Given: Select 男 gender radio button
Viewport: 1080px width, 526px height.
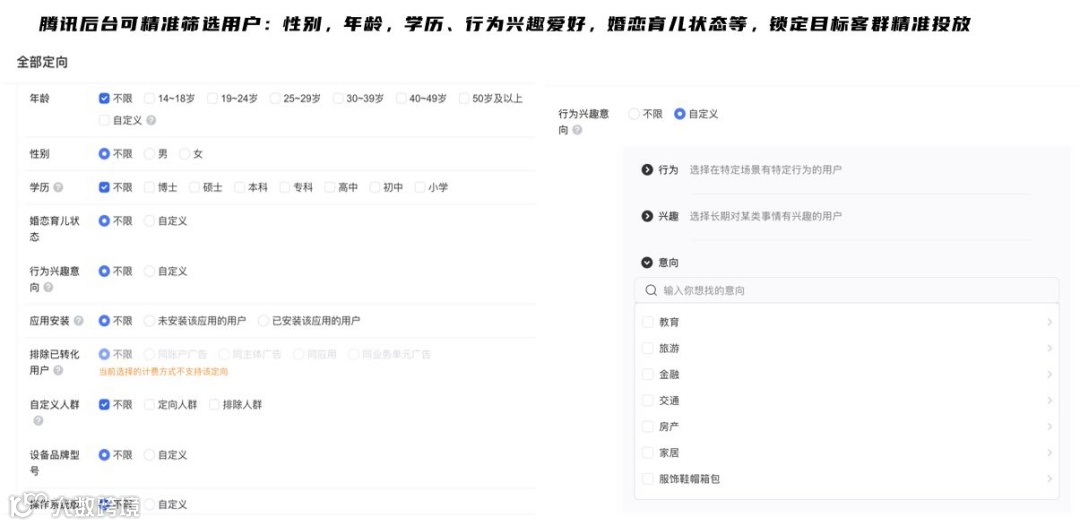Looking at the screenshot, I should pos(149,154).
